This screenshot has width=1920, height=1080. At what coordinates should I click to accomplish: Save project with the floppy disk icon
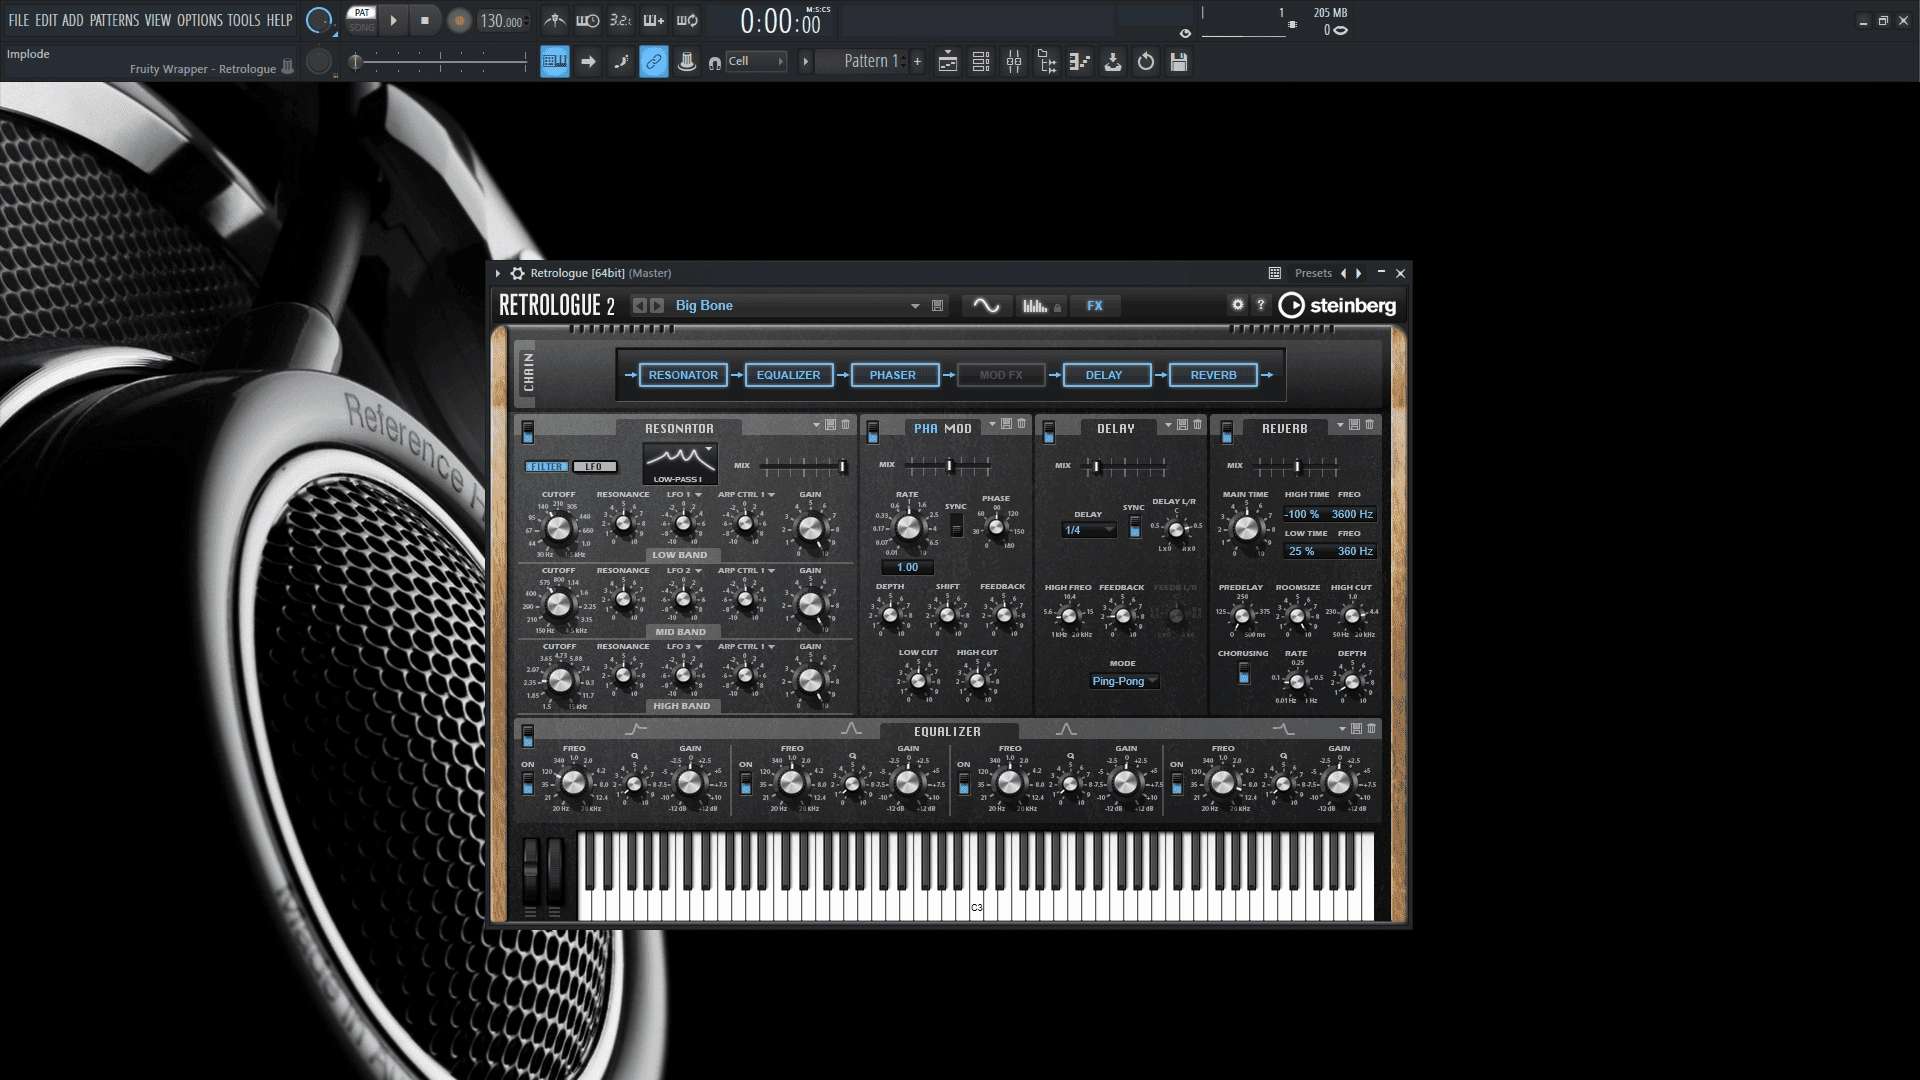coord(1179,62)
